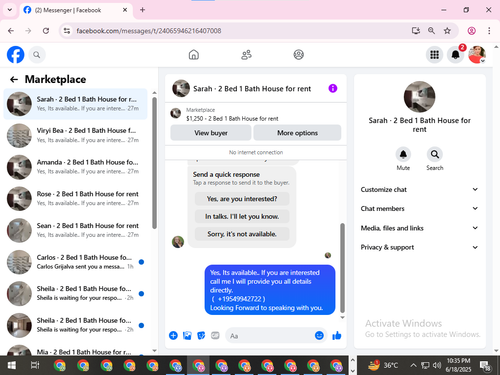Send quick response 'Sorry, it's not available.'
The width and height of the screenshot is (500, 375).
(x=242, y=234)
